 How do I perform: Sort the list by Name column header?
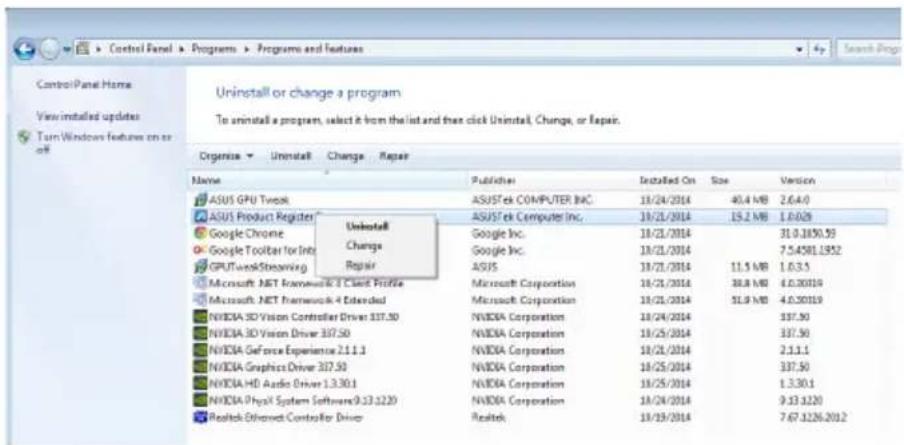pyautogui.click(x=327, y=181)
